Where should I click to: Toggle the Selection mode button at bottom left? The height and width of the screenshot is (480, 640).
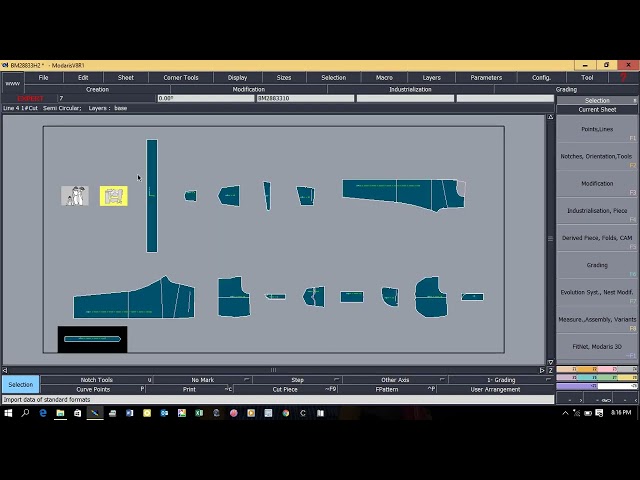(20, 384)
